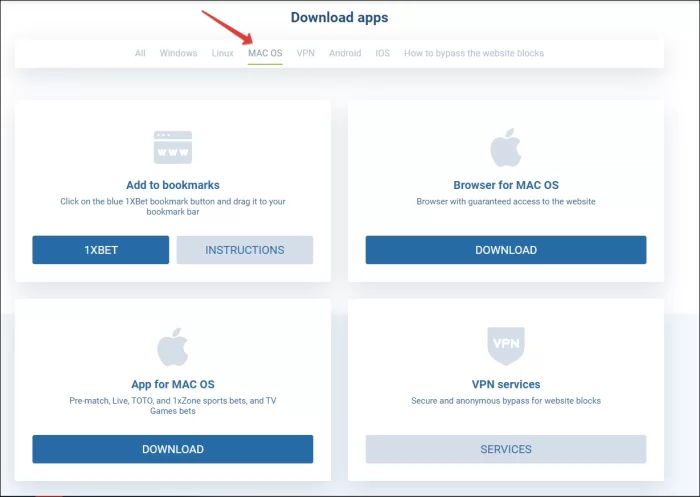Open the Android tab

click(x=345, y=53)
